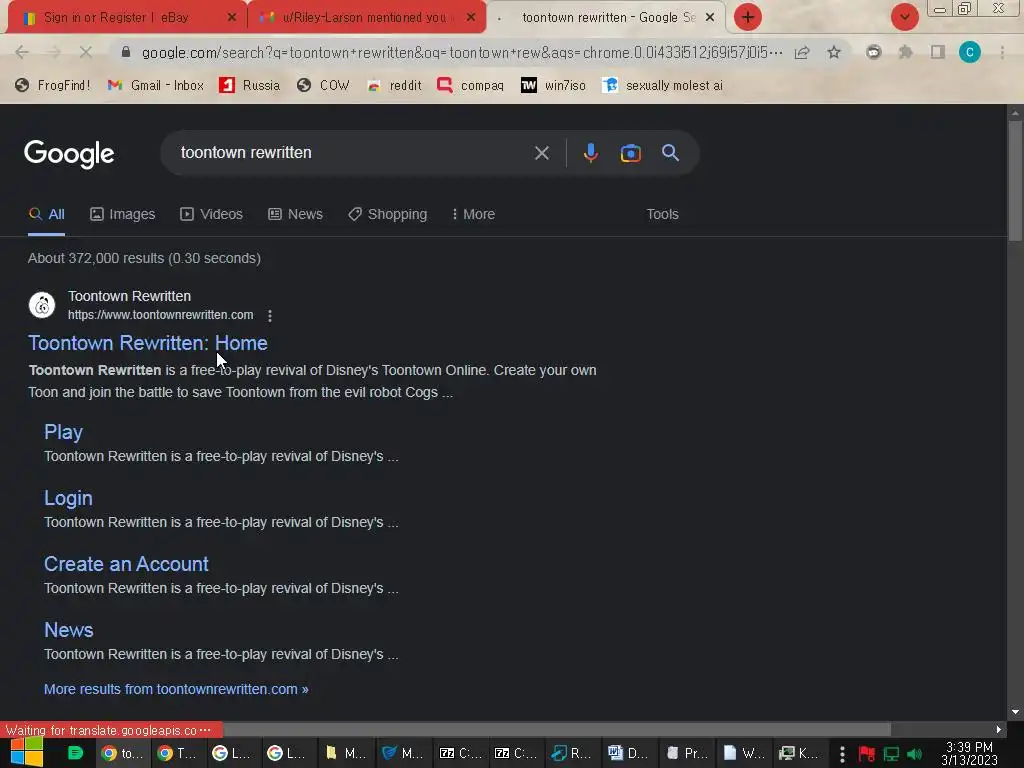Open reddit bookmark

point(394,85)
